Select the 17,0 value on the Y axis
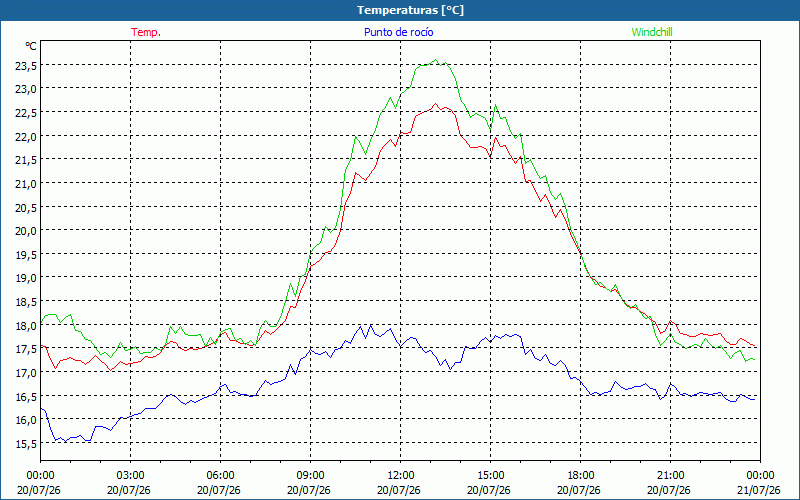Viewport: 800px width, 500px height. click(26, 372)
